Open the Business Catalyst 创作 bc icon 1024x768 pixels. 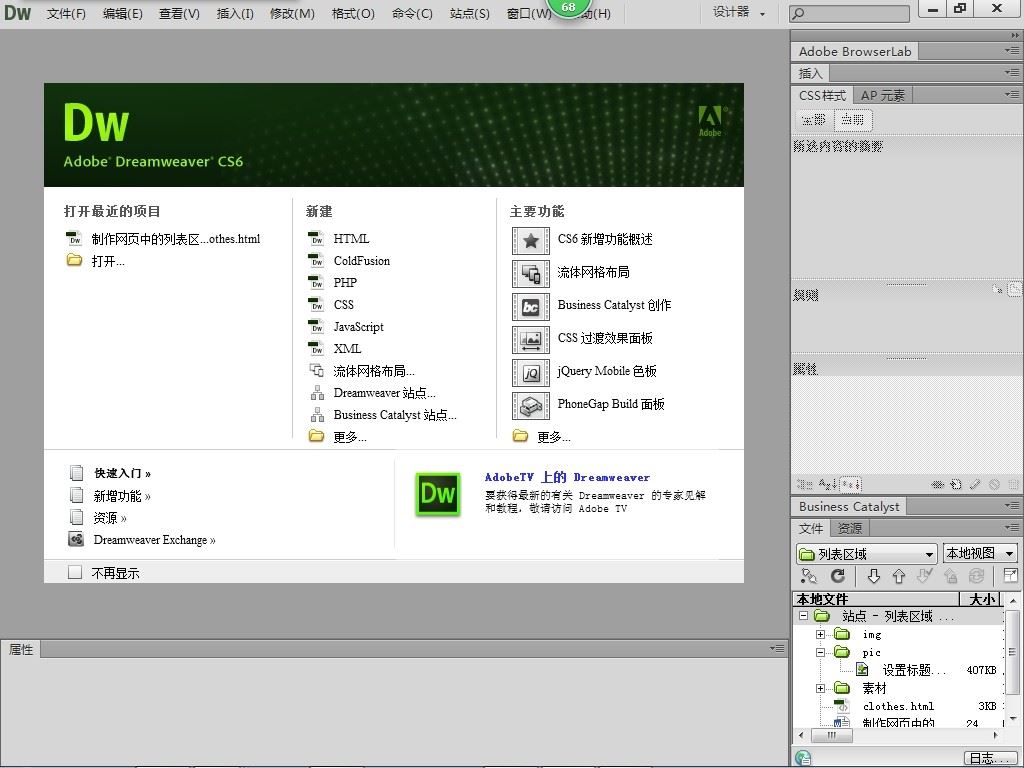point(530,306)
